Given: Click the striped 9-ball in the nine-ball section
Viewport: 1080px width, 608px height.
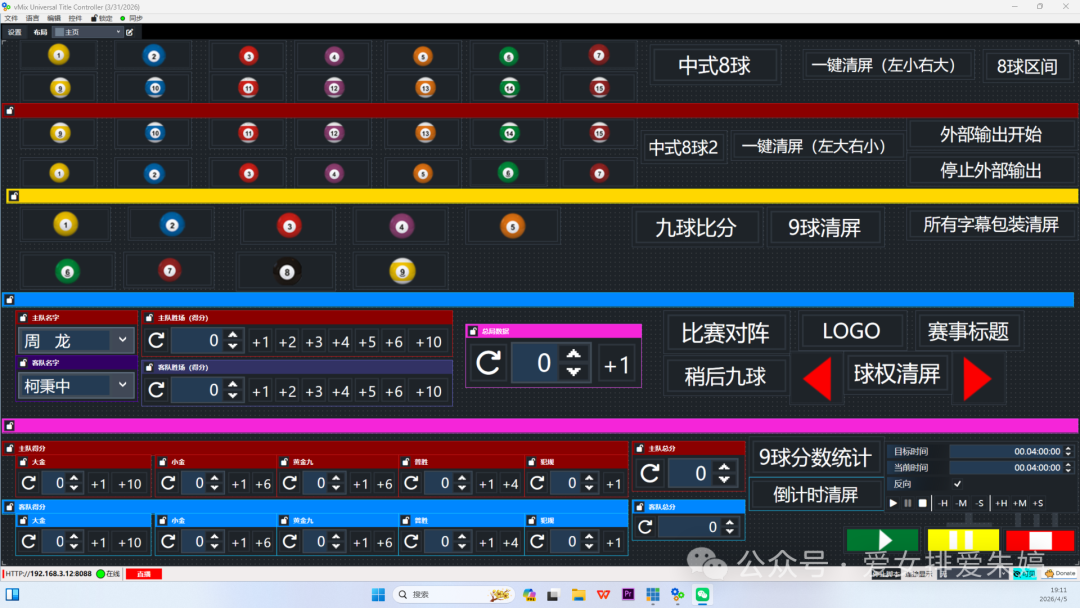Looking at the screenshot, I should [x=400, y=270].
